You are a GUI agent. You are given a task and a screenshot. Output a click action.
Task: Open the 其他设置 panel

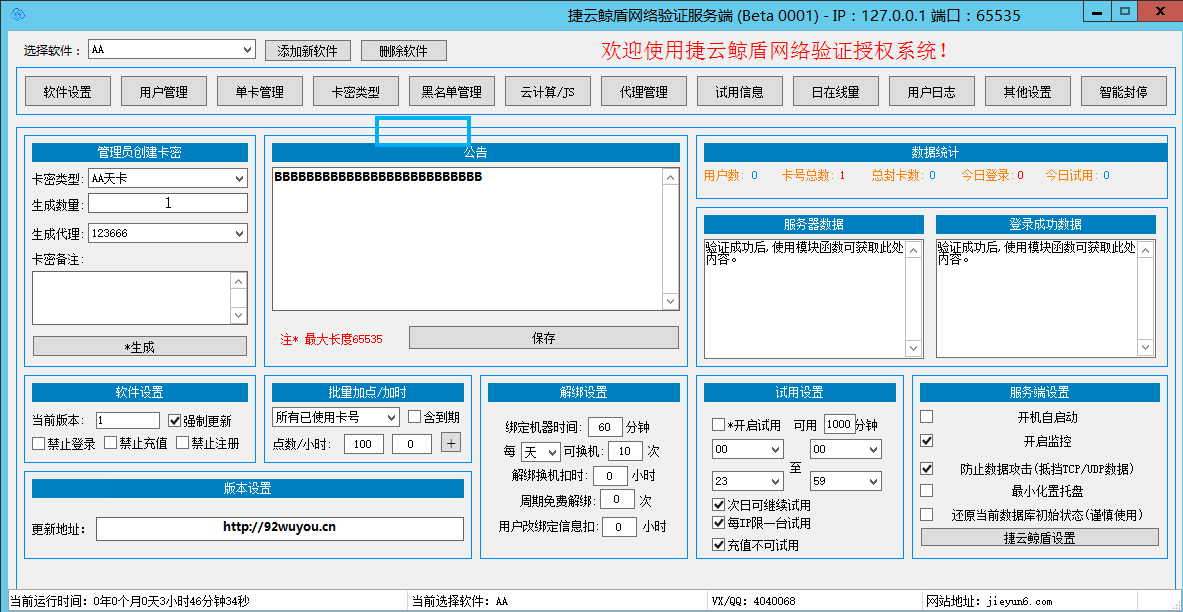click(1027, 90)
